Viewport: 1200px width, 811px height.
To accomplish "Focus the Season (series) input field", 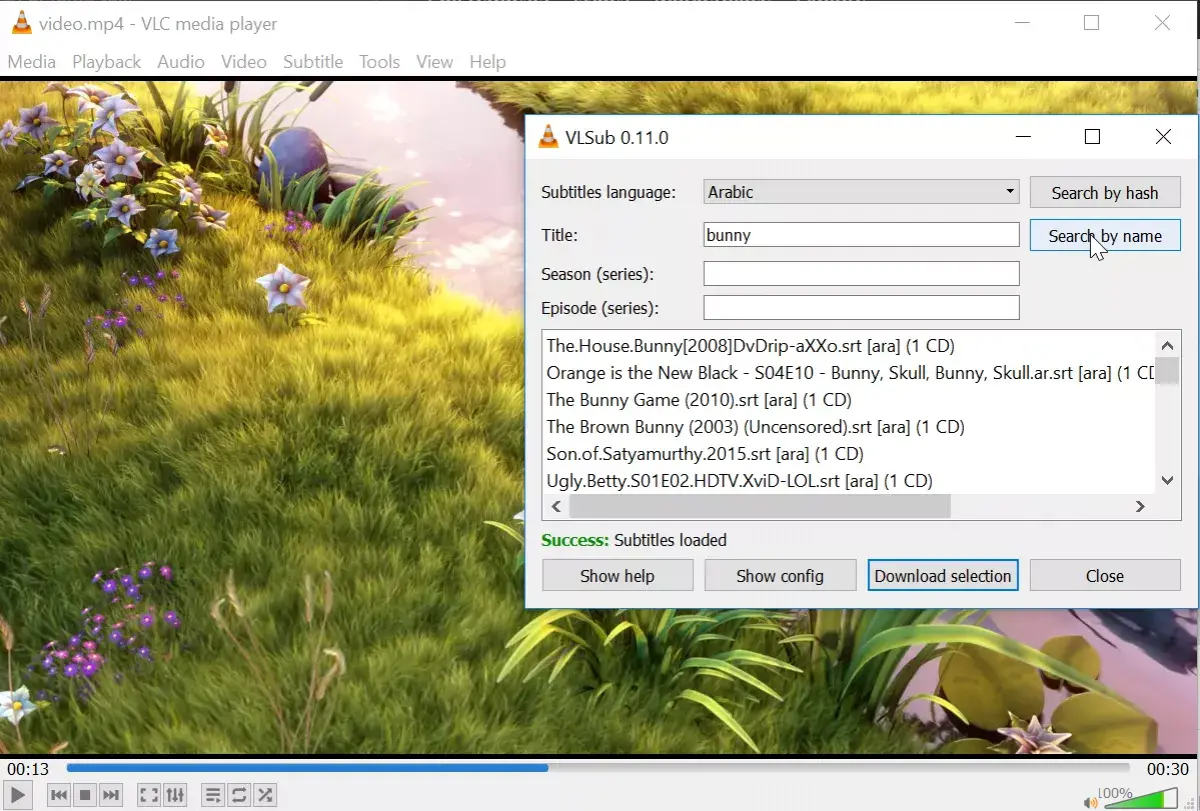I will (861, 273).
